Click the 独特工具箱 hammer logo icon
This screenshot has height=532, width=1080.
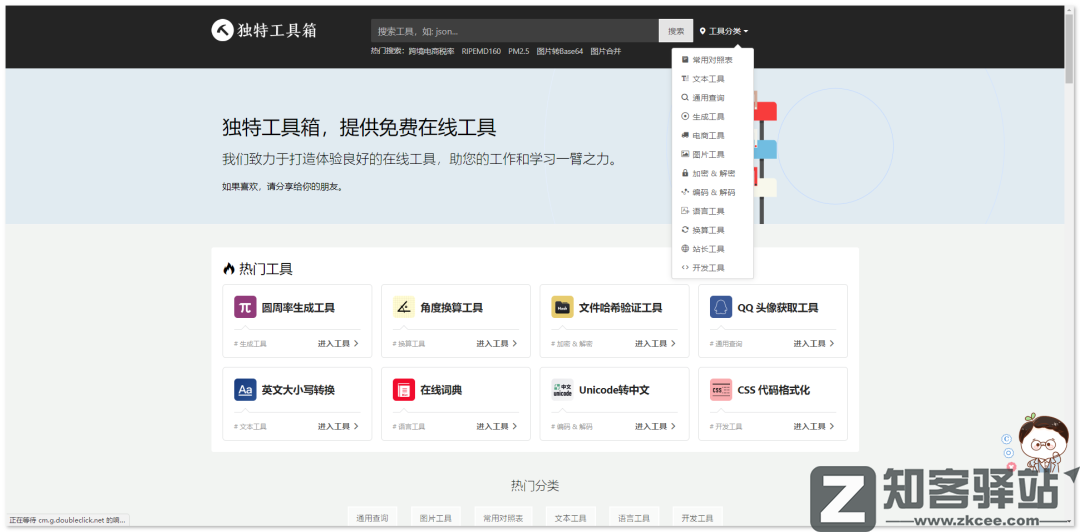[x=222, y=31]
